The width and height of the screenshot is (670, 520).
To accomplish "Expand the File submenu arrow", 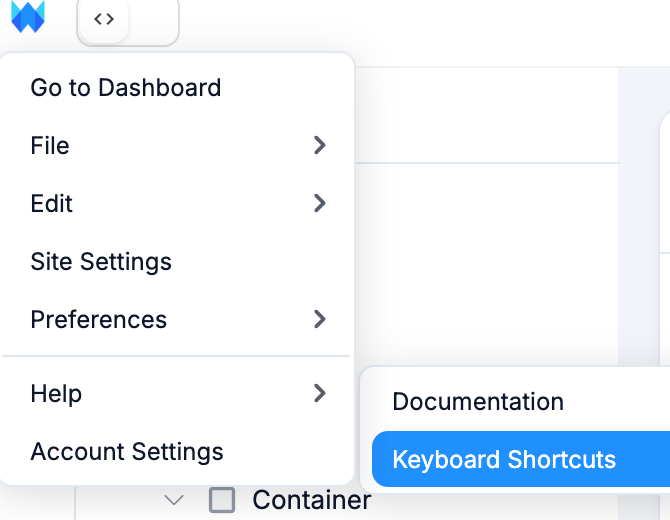I will click(320, 145).
